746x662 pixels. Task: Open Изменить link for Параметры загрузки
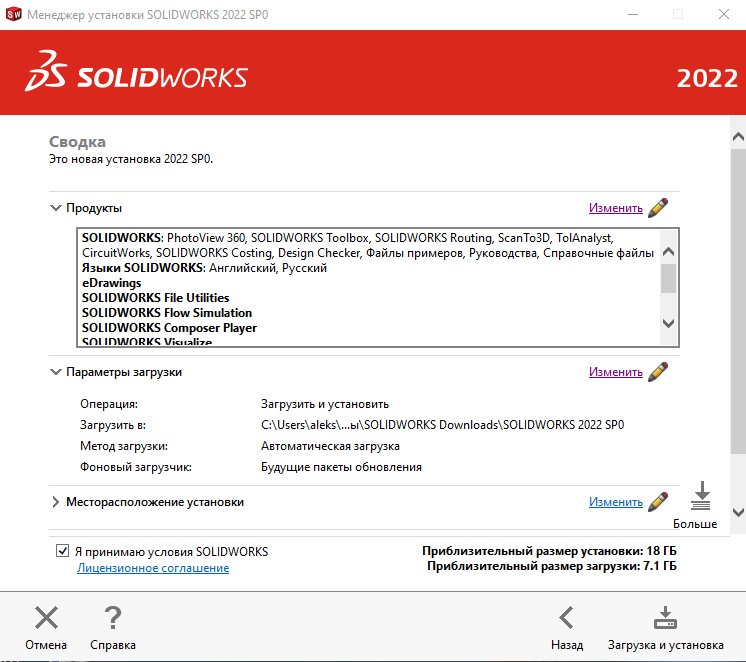pos(616,372)
